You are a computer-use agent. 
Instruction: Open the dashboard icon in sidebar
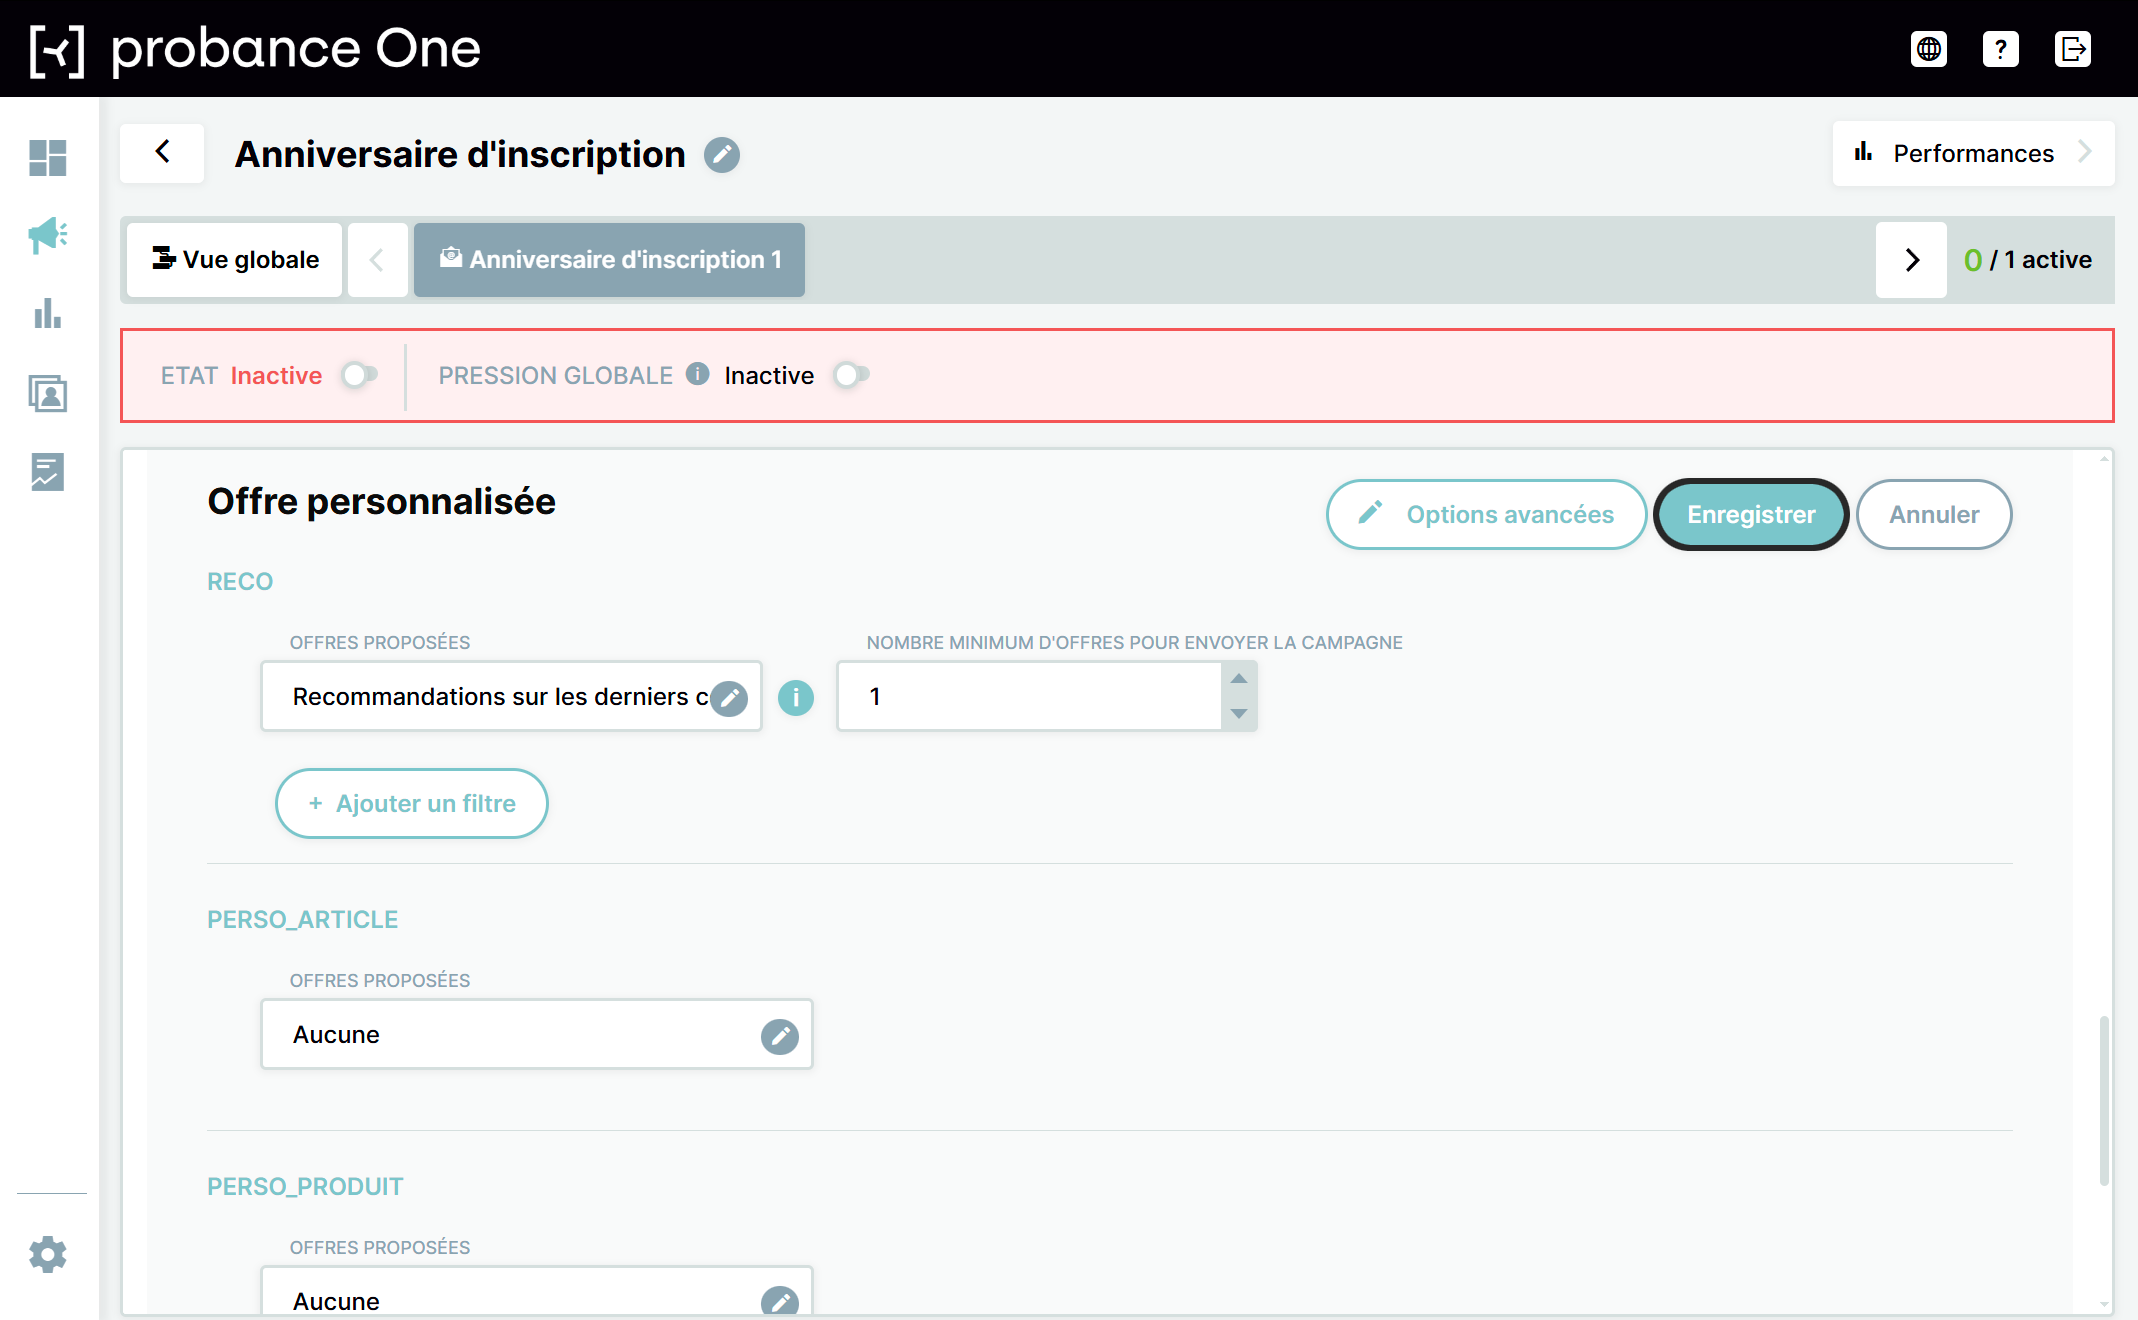pyautogui.click(x=48, y=158)
